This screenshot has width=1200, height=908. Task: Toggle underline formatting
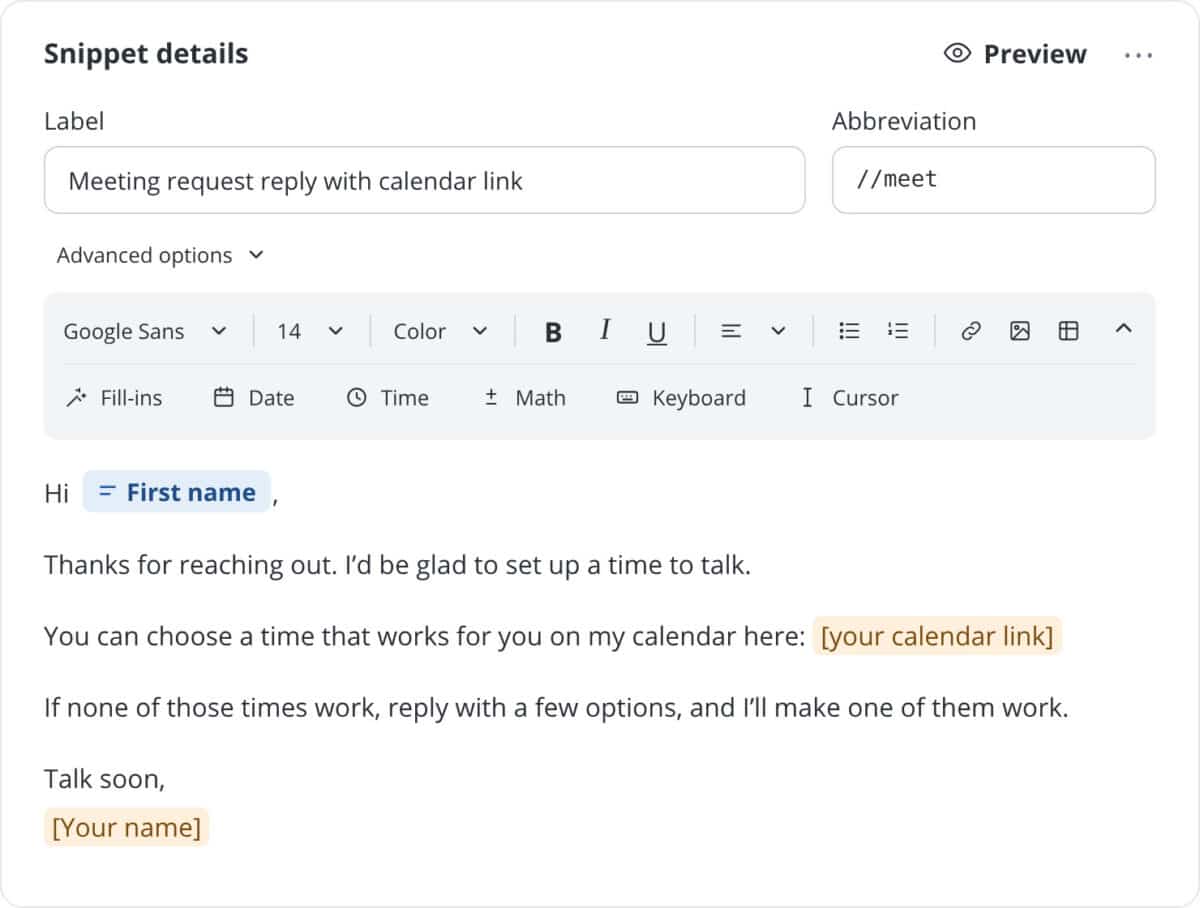click(656, 332)
